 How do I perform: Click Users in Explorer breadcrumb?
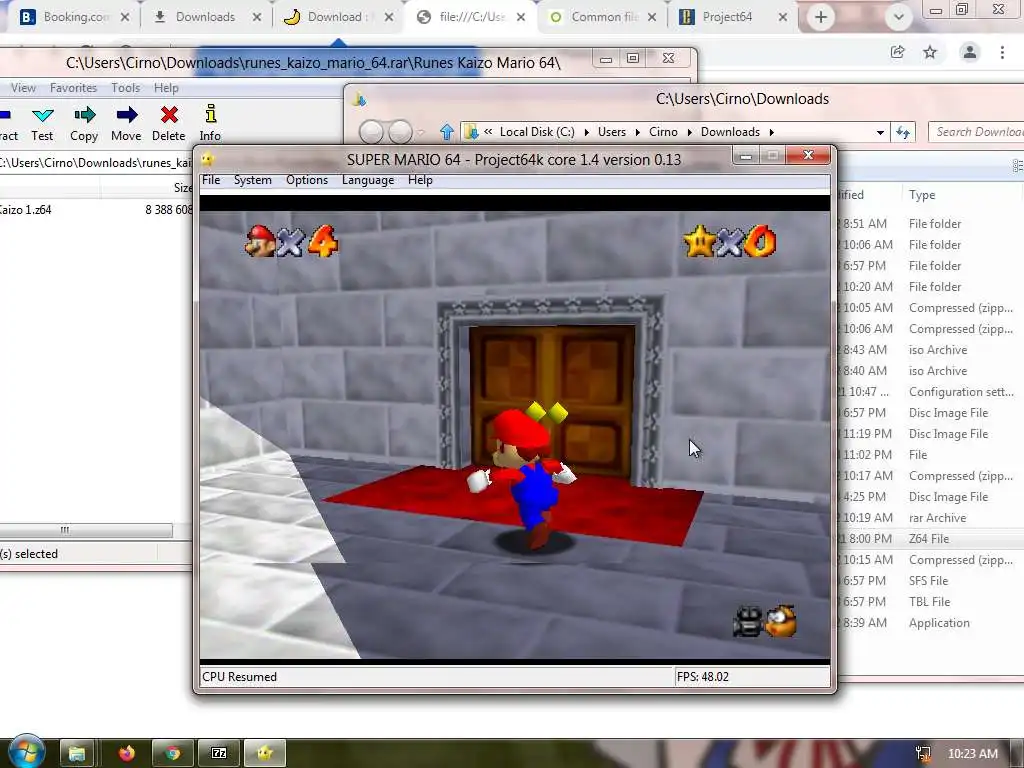pos(612,132)
